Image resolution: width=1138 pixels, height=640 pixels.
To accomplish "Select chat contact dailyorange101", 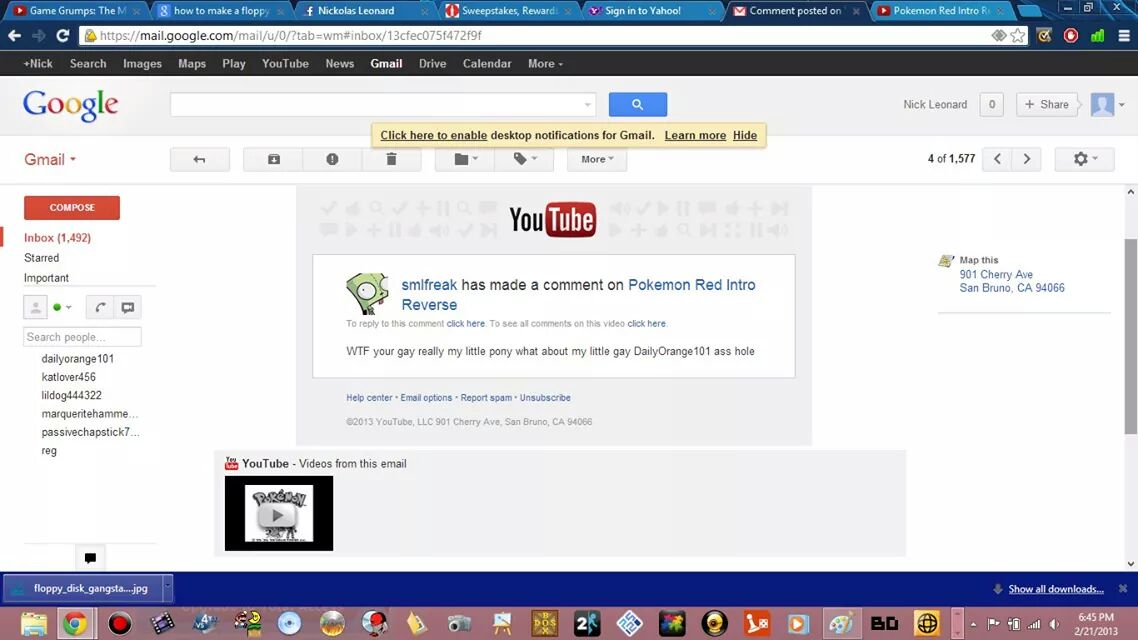I will click(78, 358).
